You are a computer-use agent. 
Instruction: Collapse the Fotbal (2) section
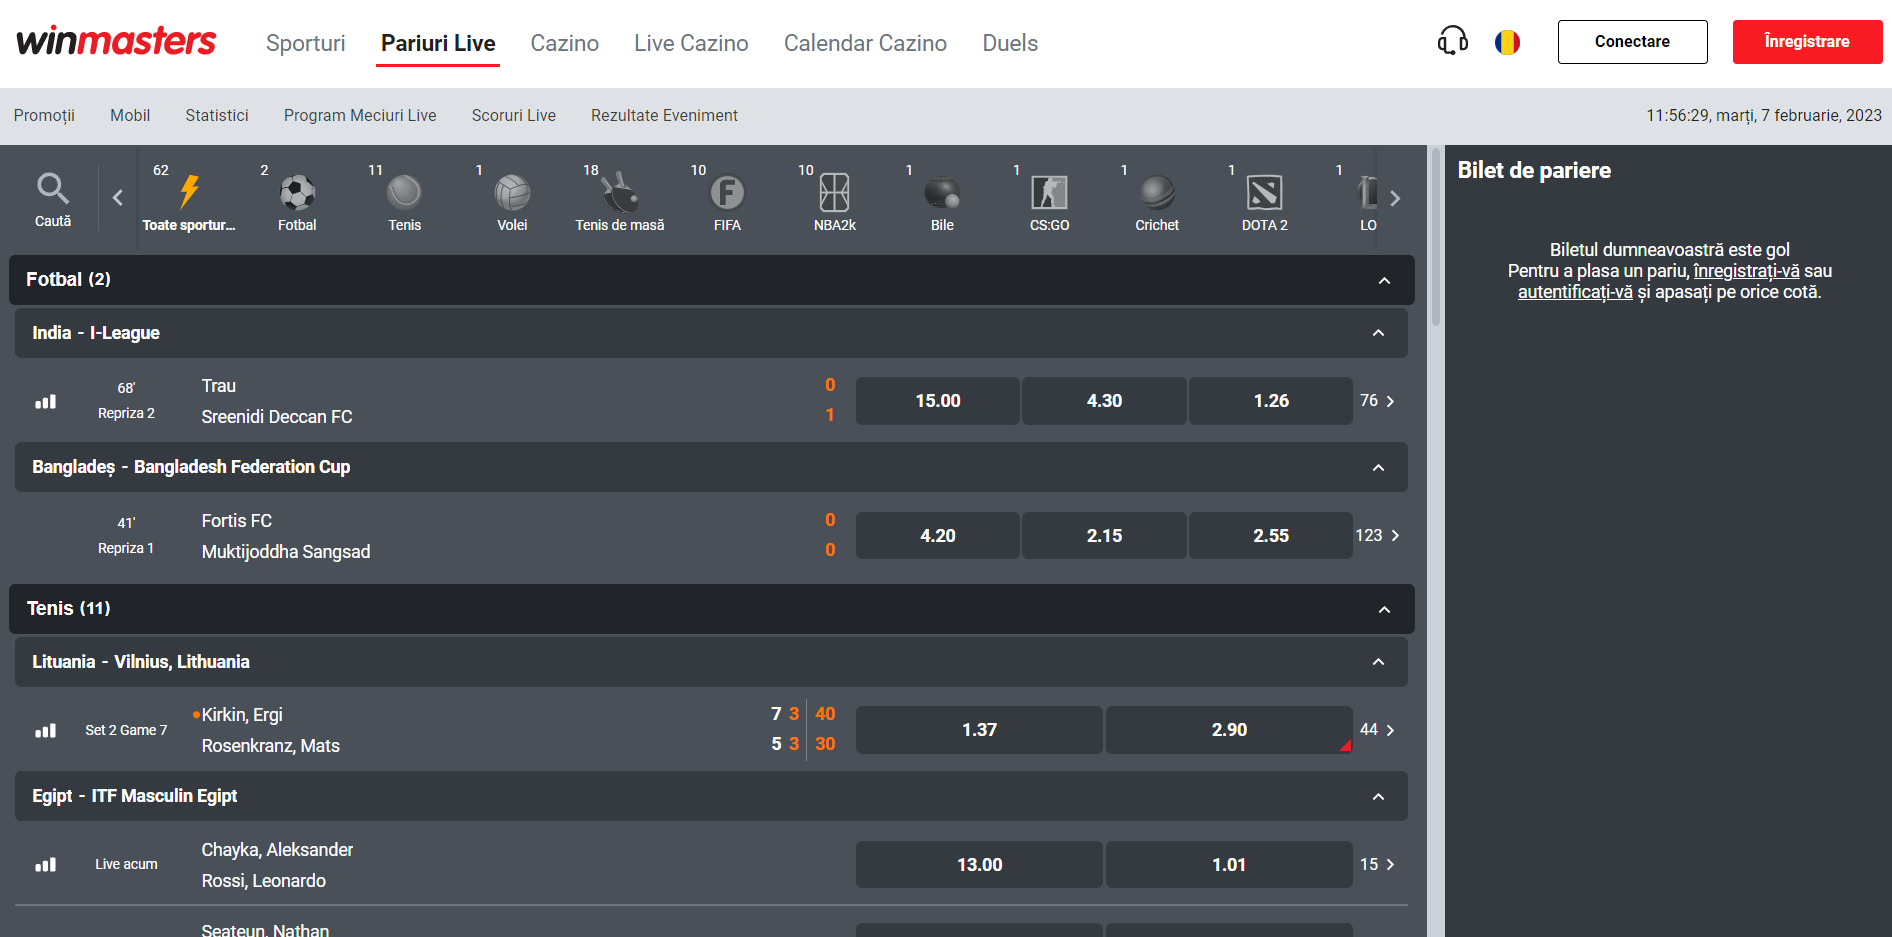[x=1384, y=280]
